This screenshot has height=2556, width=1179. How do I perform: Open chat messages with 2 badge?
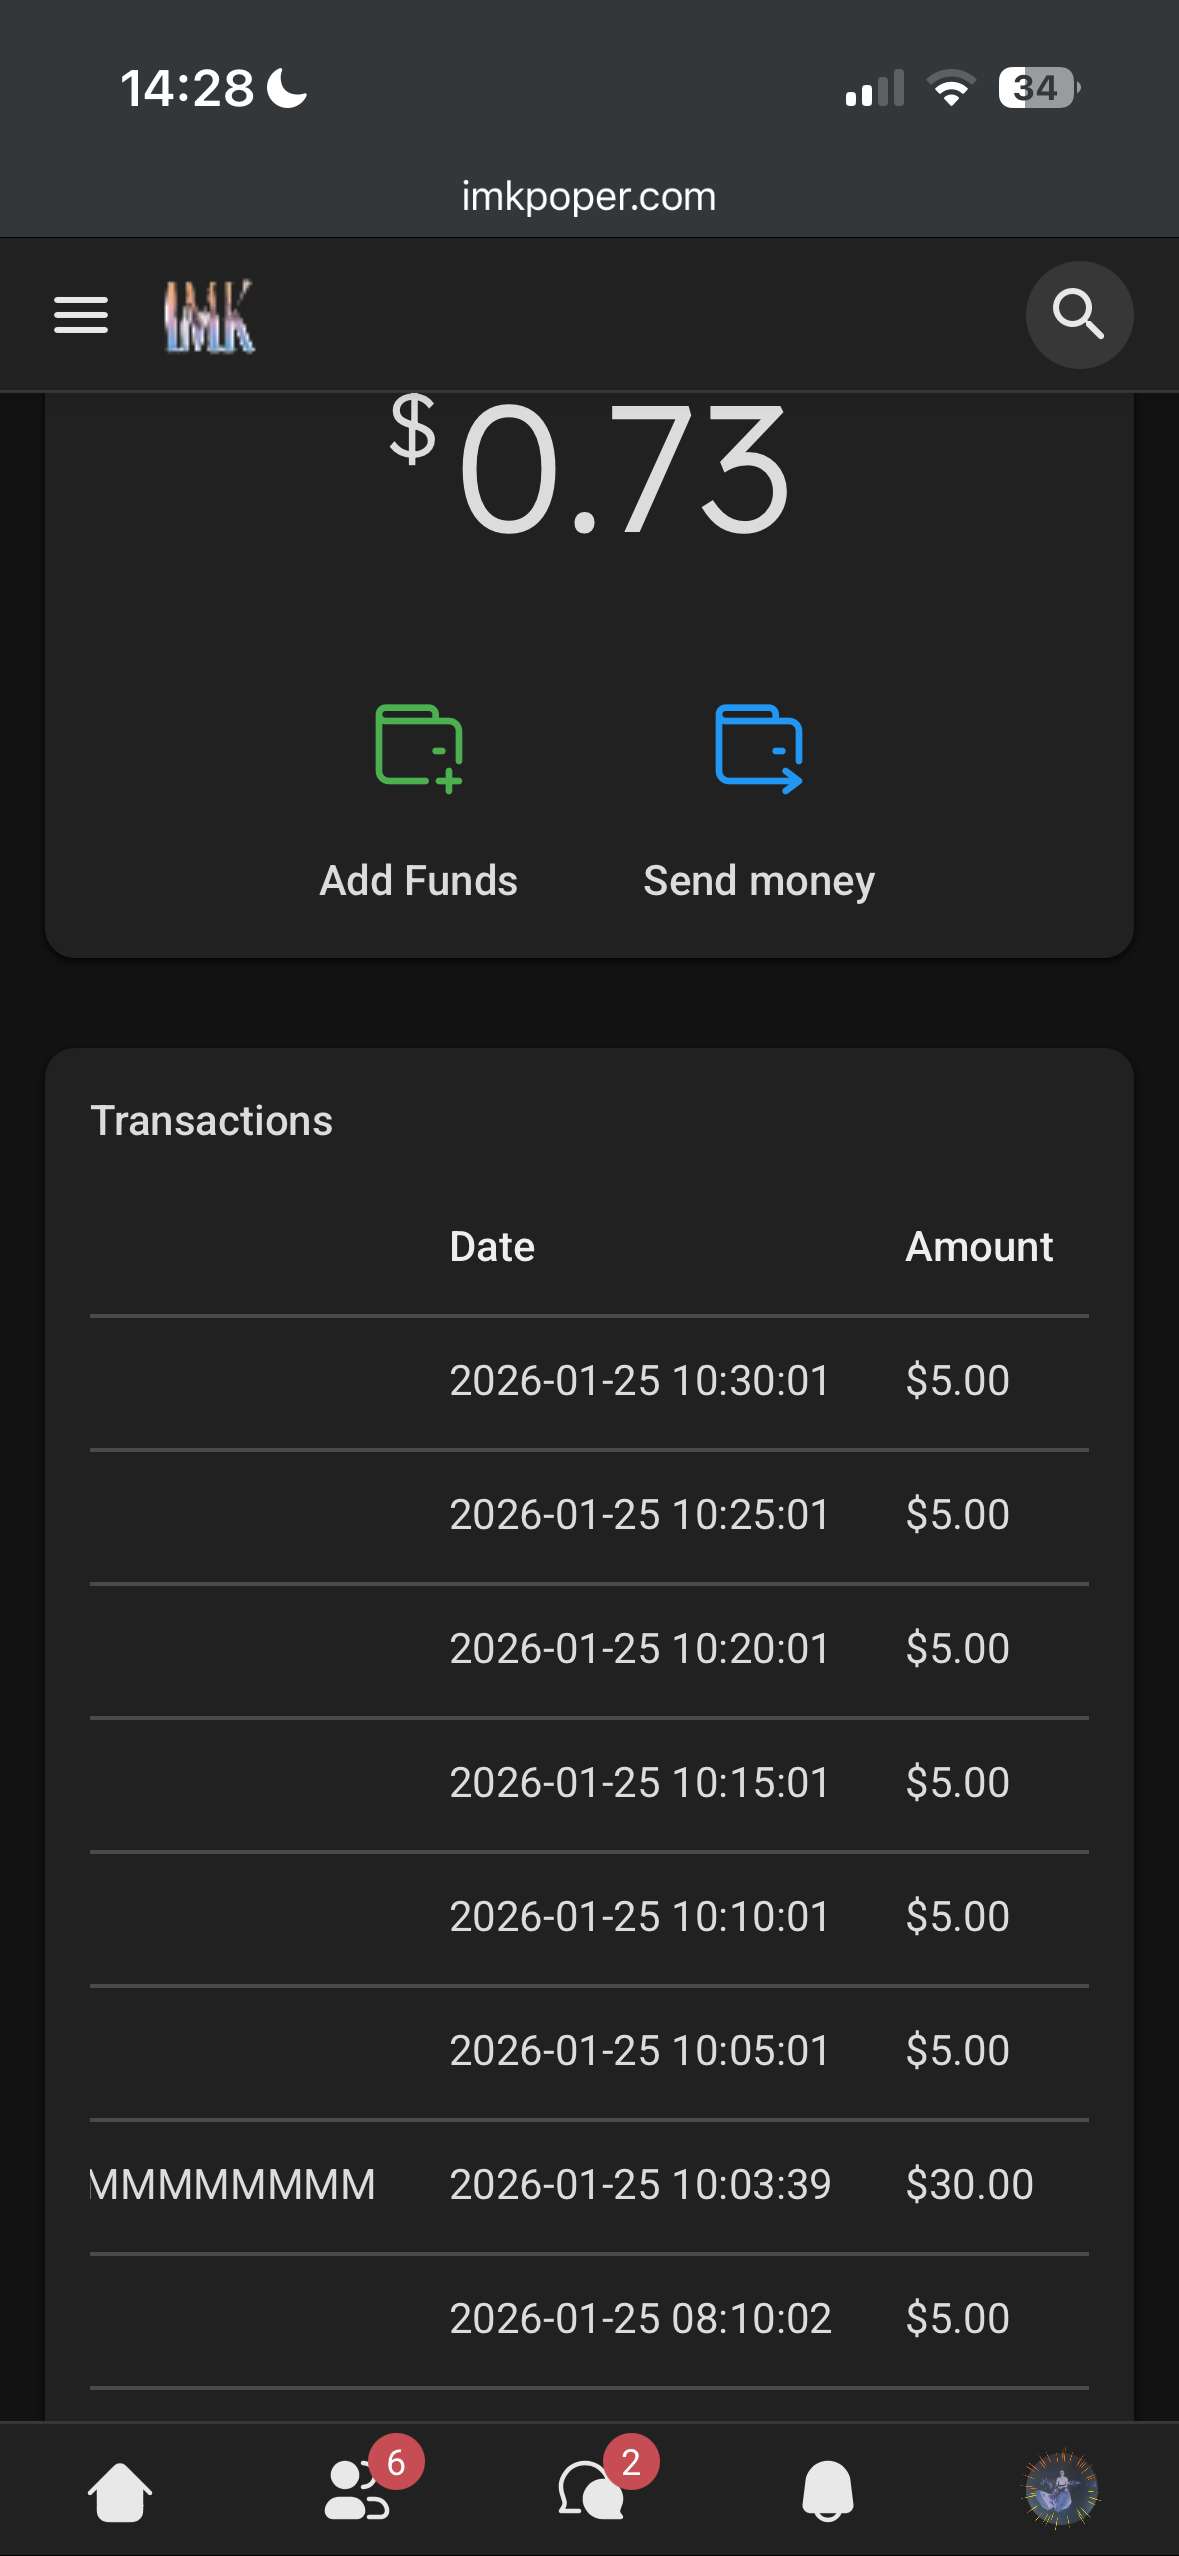click(x=591, y=2490)
